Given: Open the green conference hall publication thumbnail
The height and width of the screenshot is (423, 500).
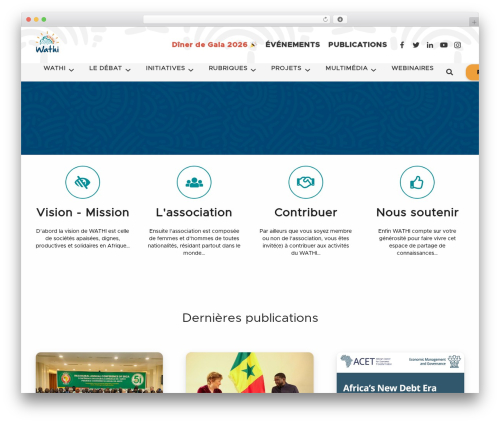Looking at the screenshot, I should tap(99, 373).
